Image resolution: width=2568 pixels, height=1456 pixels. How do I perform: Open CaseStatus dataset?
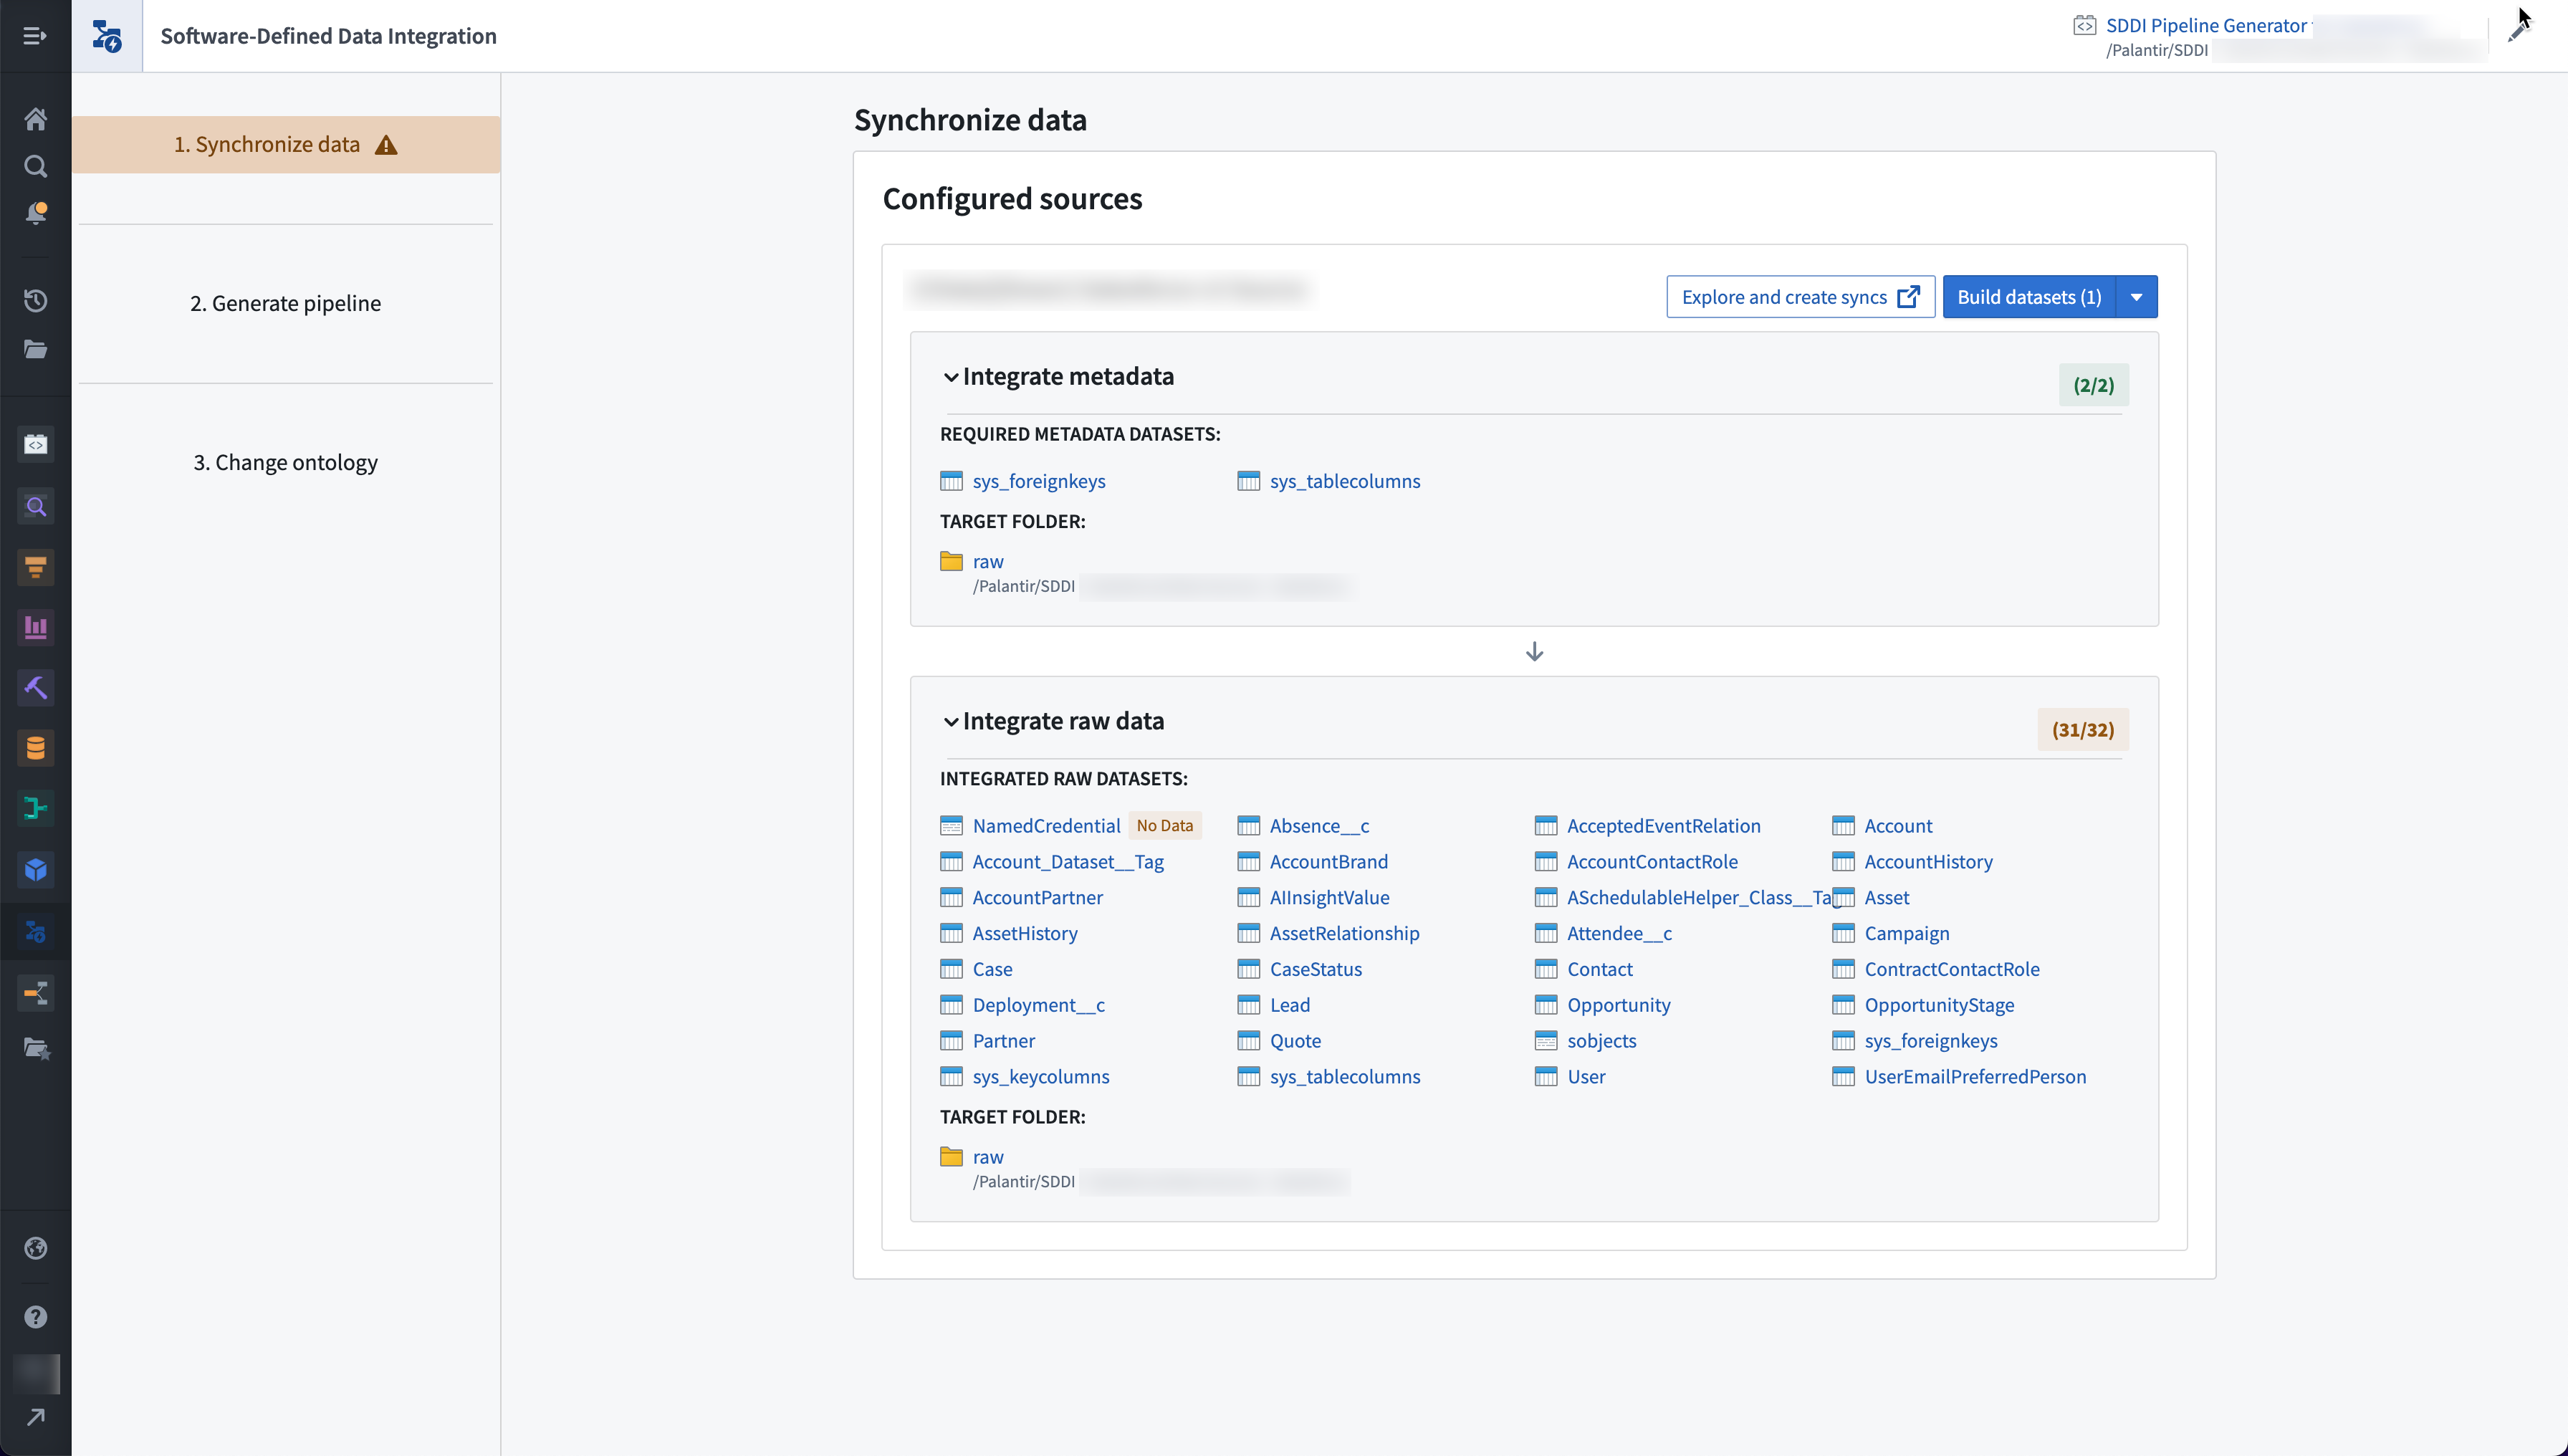tap(1315, 970)
